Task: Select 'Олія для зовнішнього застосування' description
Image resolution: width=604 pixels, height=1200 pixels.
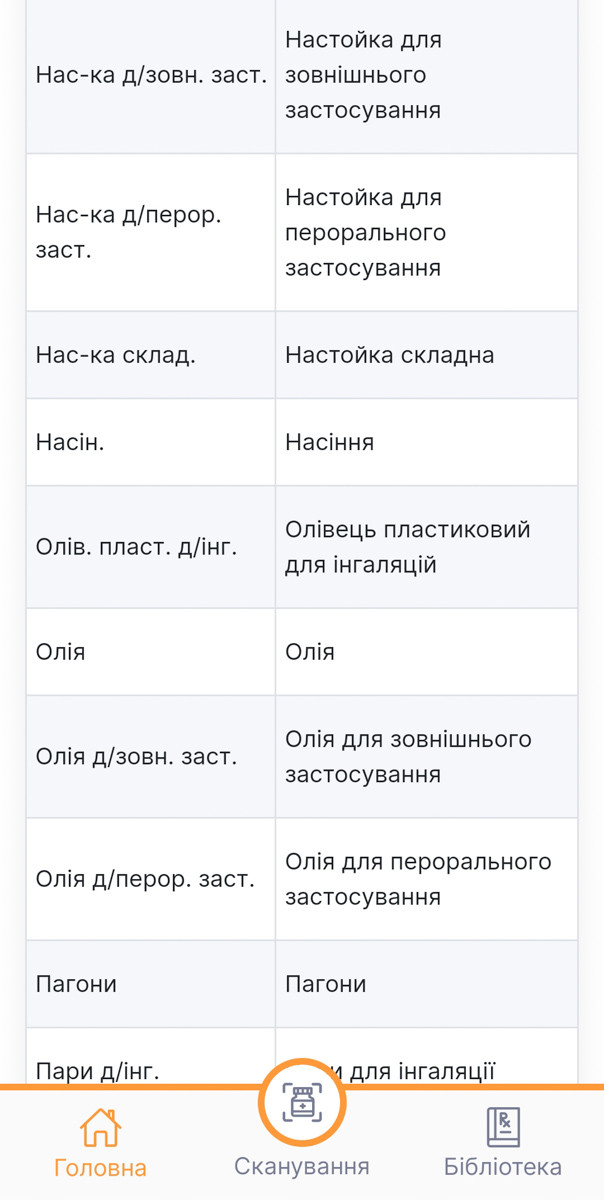Action: tap(408, 757)
